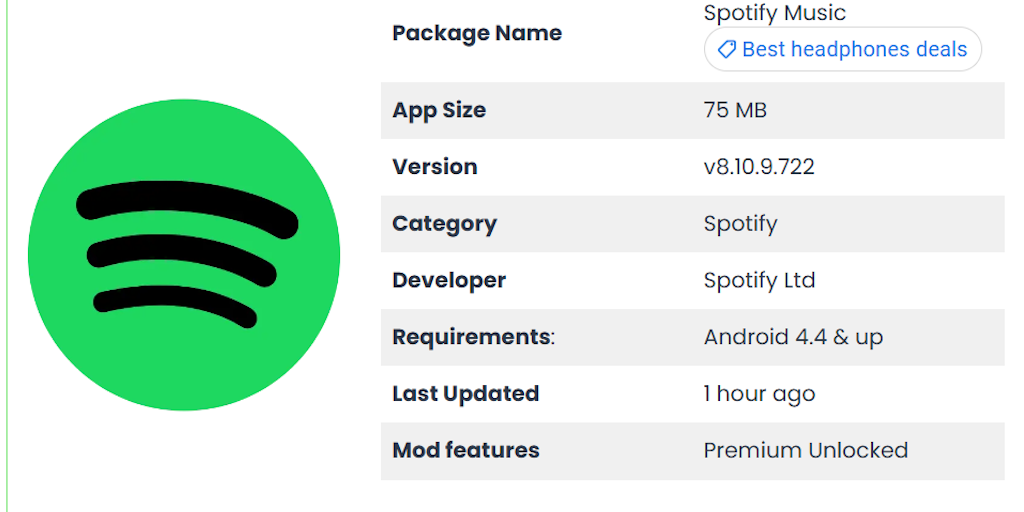The image size is (1024, 512).
Task: Select the App Size label
Action: click(x=438, y=110)
